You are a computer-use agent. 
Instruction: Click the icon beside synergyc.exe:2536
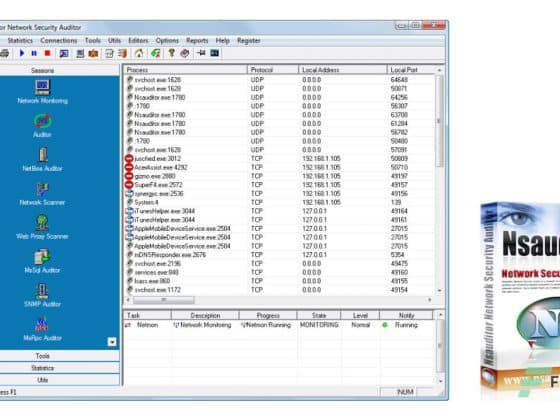coord(129,194)
